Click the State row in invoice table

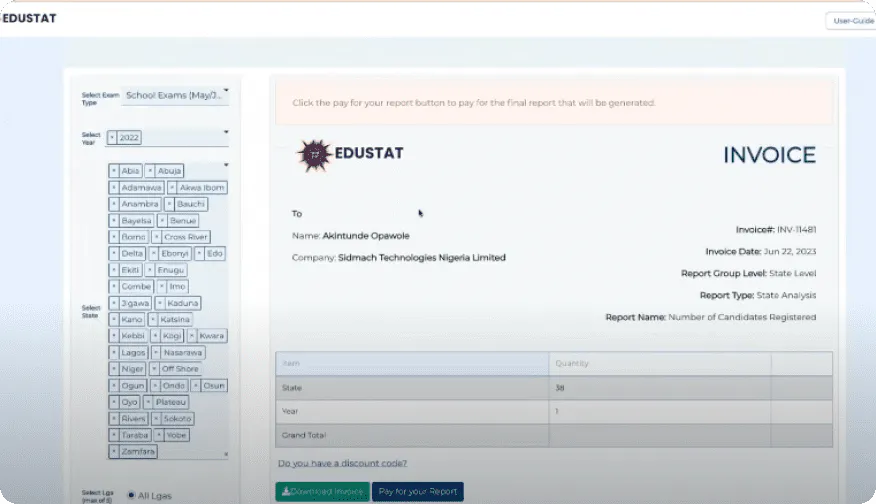point(554,388)
